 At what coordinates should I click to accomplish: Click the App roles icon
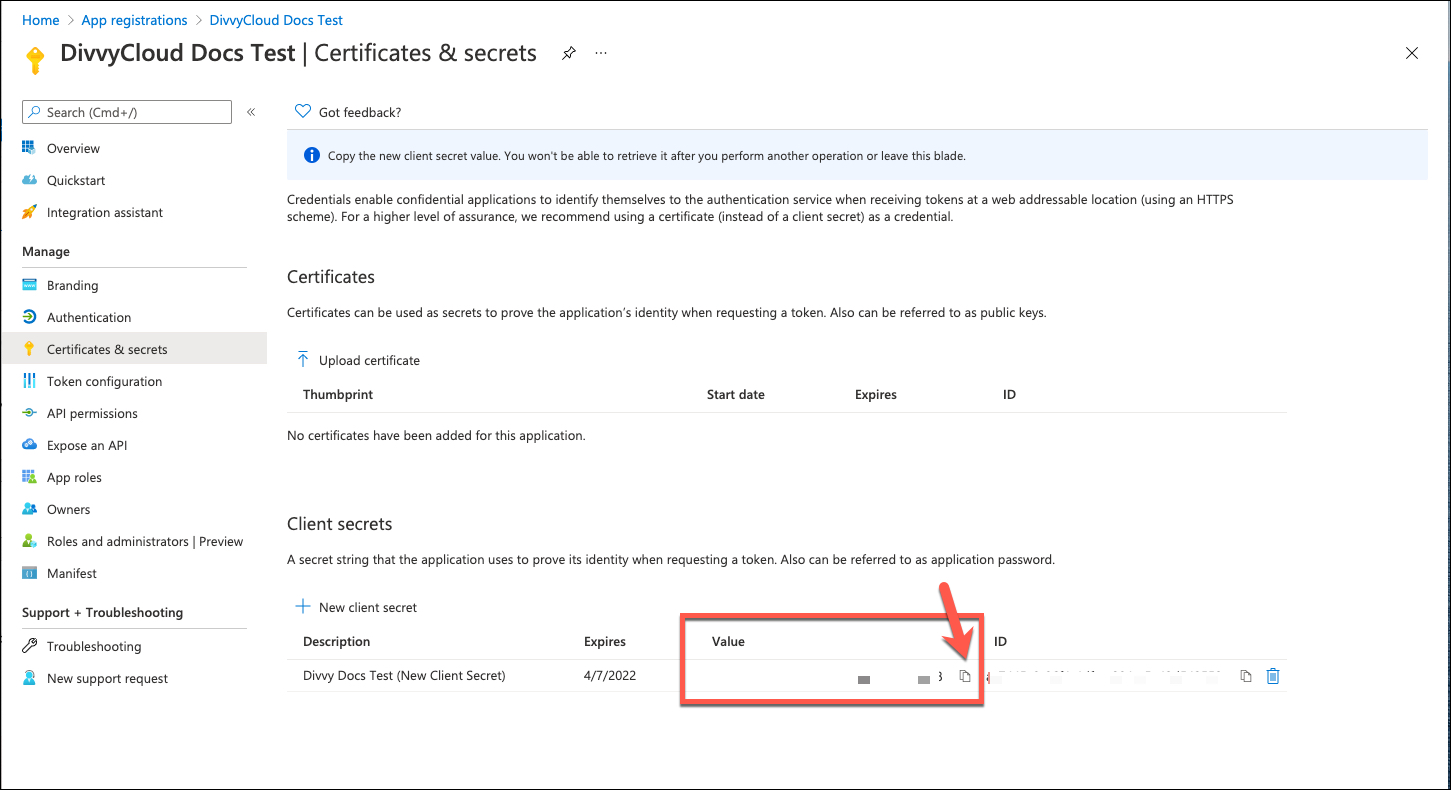point(29,477)
